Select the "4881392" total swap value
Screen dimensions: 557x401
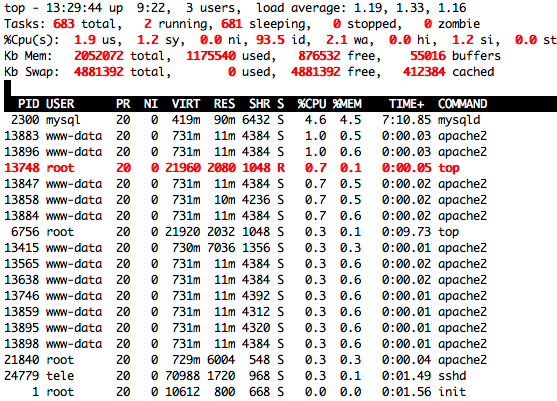(x=99, y=72)
